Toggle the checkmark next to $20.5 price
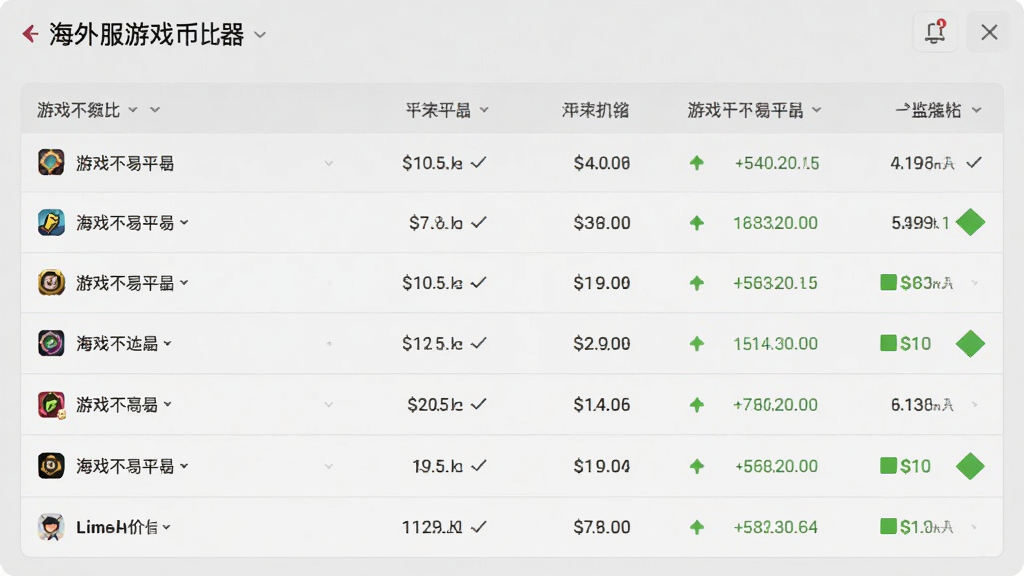 coord(479,404)
